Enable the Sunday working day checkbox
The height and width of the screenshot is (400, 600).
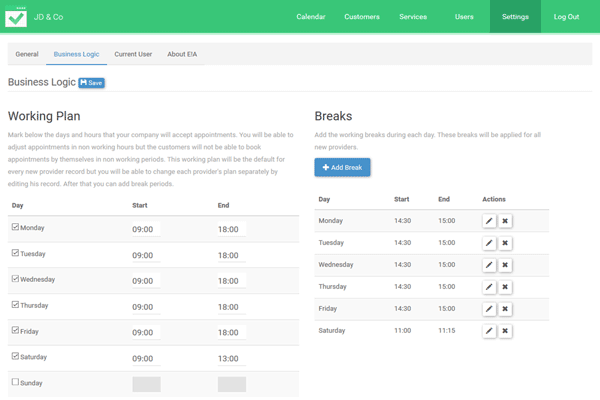[15, 382]
